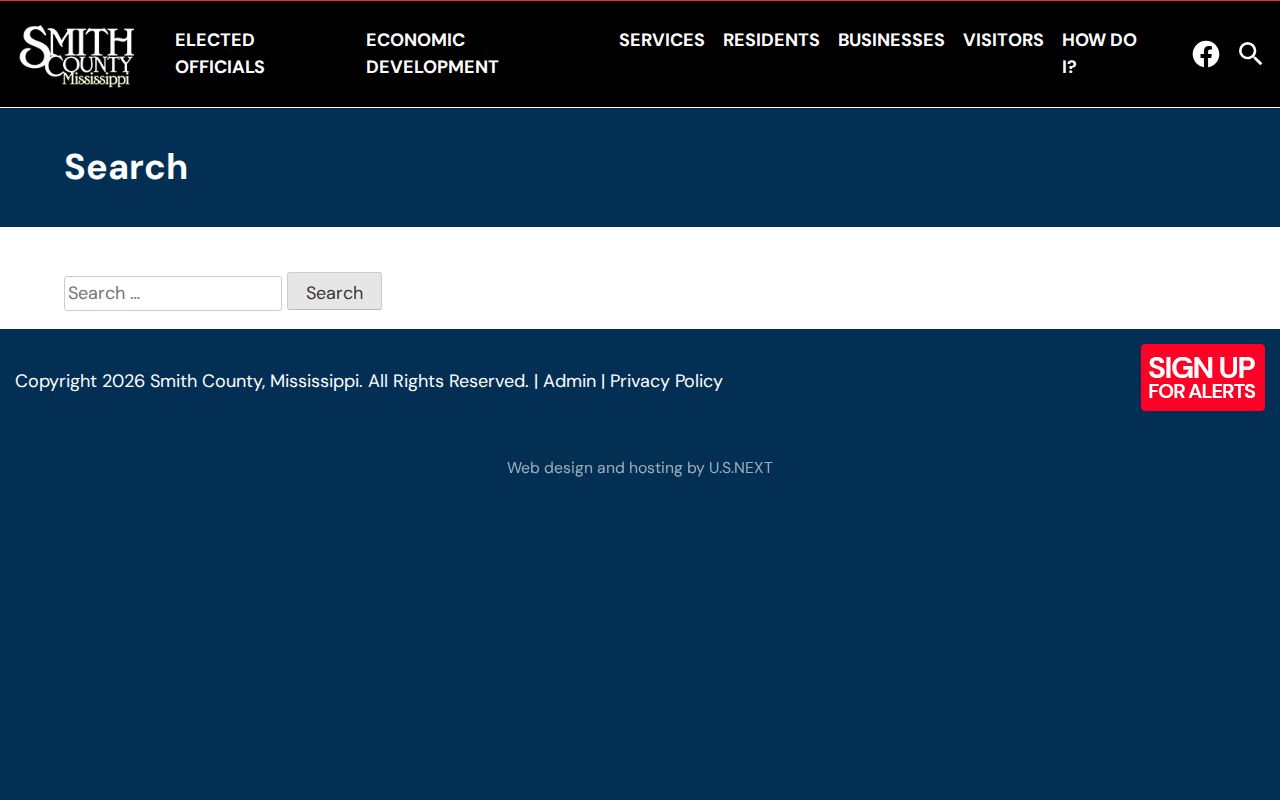Open the Residents menu
Image resolution: width=1280 pixels, height=800 pixels.
[771, 40]
